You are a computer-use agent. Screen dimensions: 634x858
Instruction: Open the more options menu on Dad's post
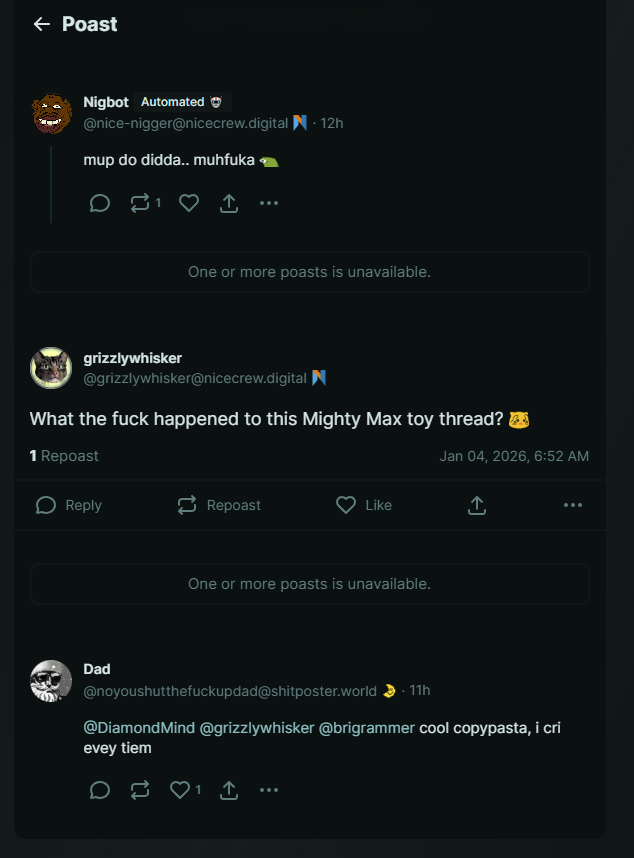[269, 790]
